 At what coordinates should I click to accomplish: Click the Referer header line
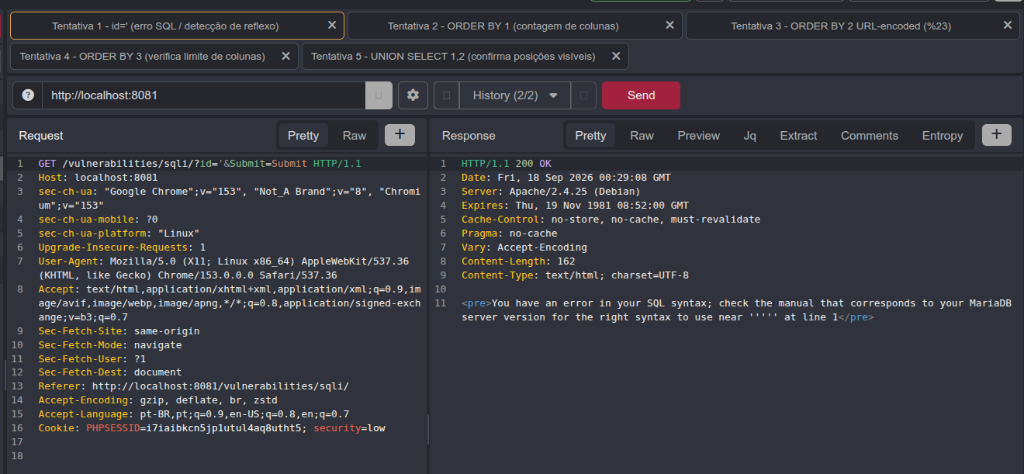pyautogui.click(x=193, y=387)
